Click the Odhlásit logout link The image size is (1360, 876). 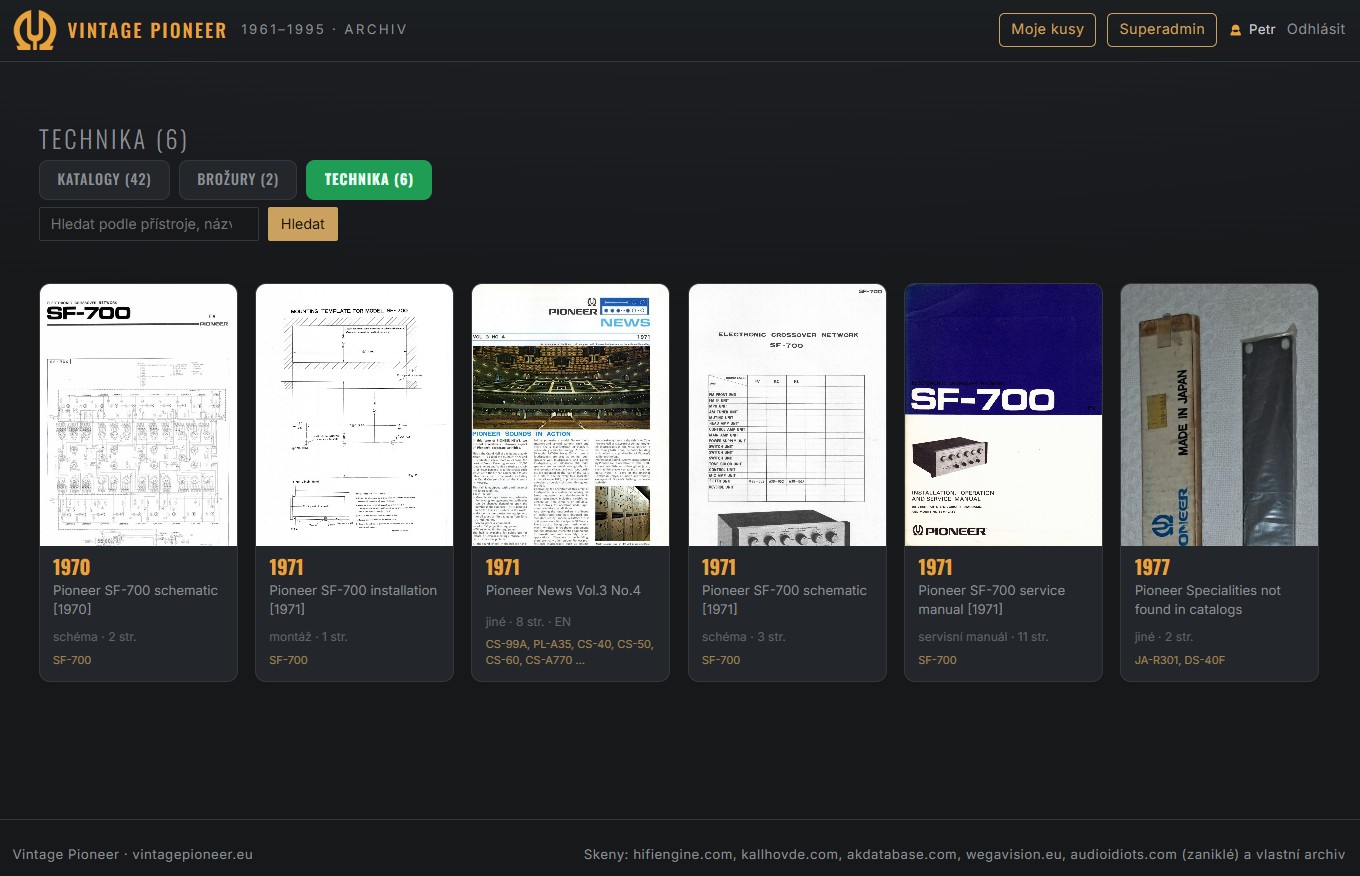(1316, 29)
